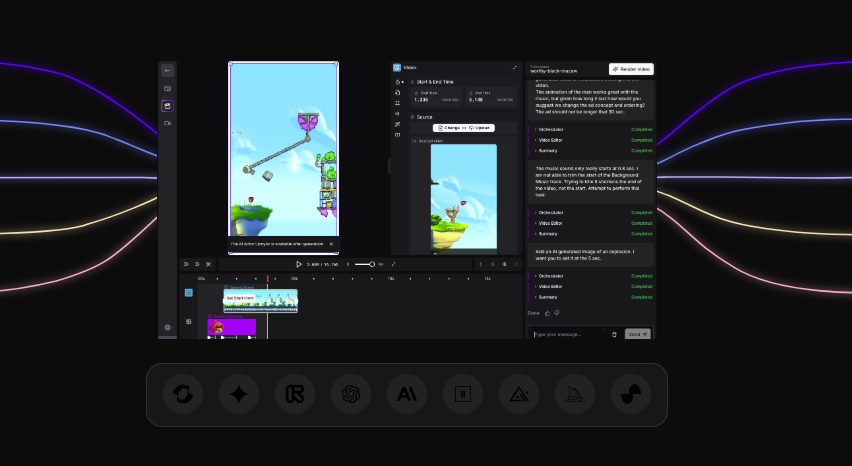Click the OpenAI logo in the bottom icon bar
This screenshot has height=466, width=852.
351,394
